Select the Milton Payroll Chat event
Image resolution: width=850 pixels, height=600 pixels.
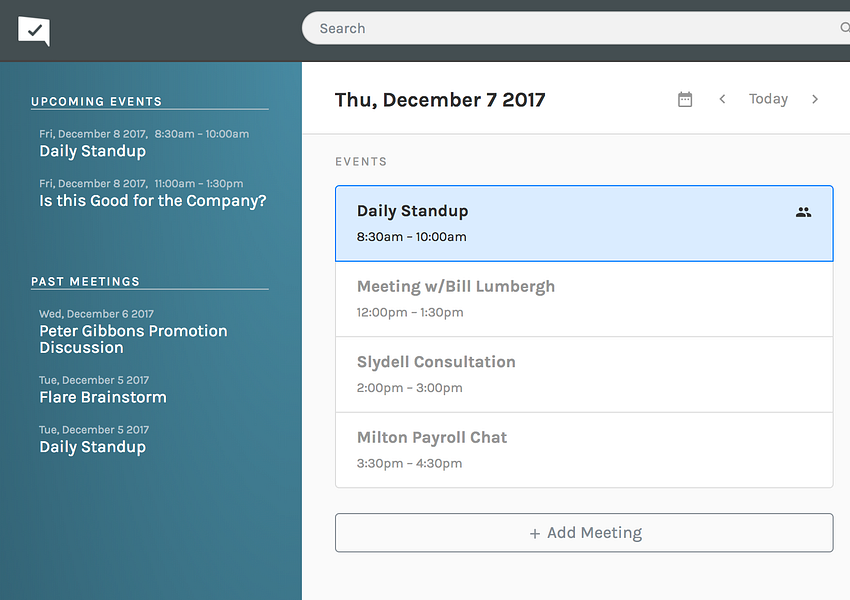584,449
